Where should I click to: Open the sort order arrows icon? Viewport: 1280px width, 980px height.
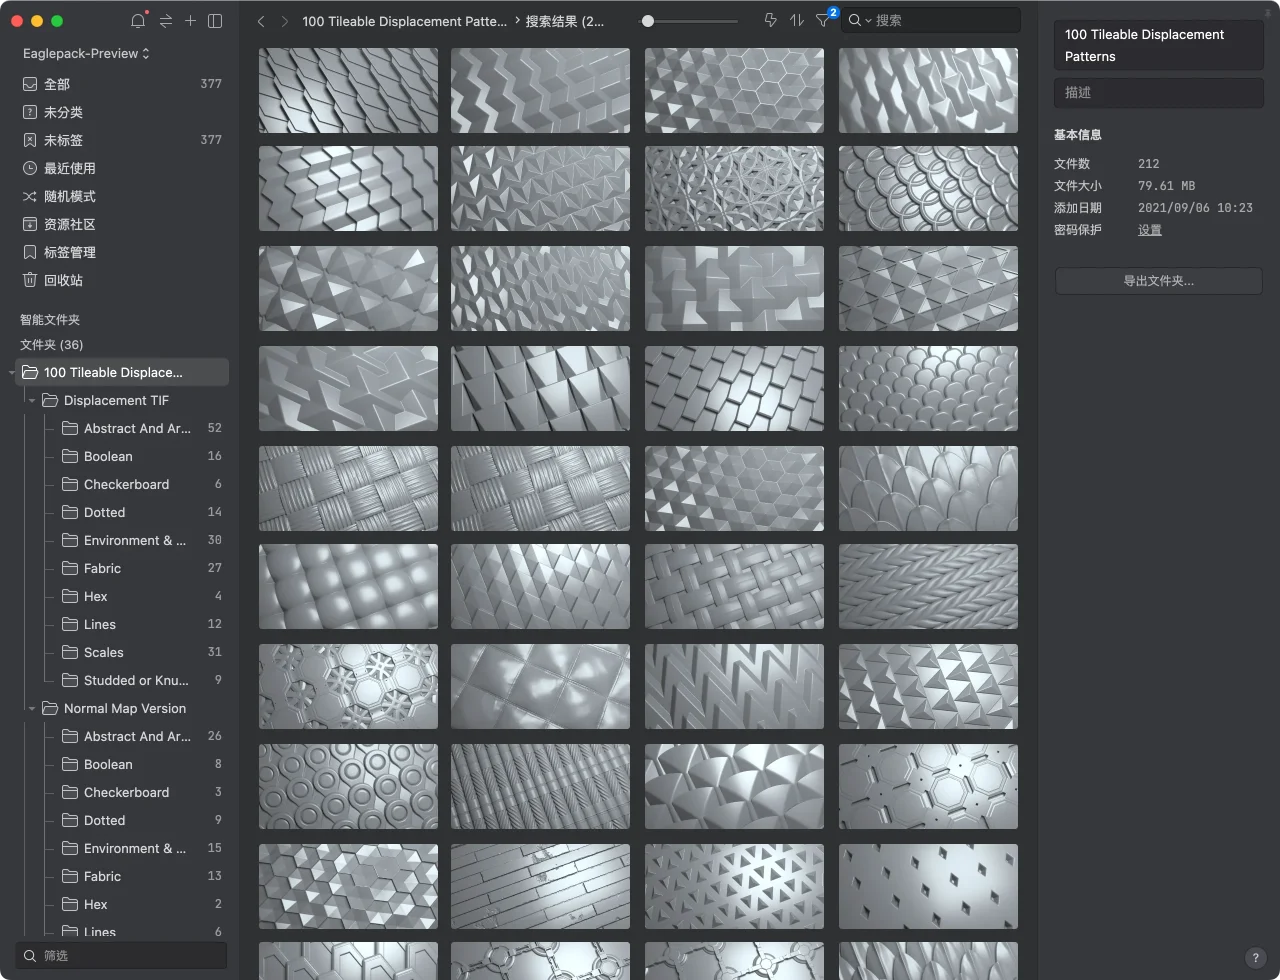[x=797, y=20]
